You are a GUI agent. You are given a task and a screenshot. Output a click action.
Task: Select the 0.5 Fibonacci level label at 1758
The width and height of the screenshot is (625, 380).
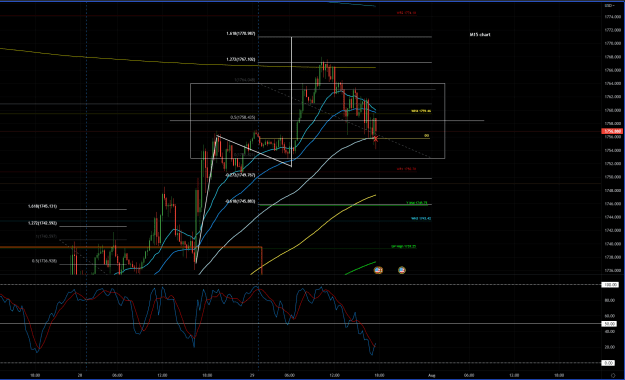point(243,118)
